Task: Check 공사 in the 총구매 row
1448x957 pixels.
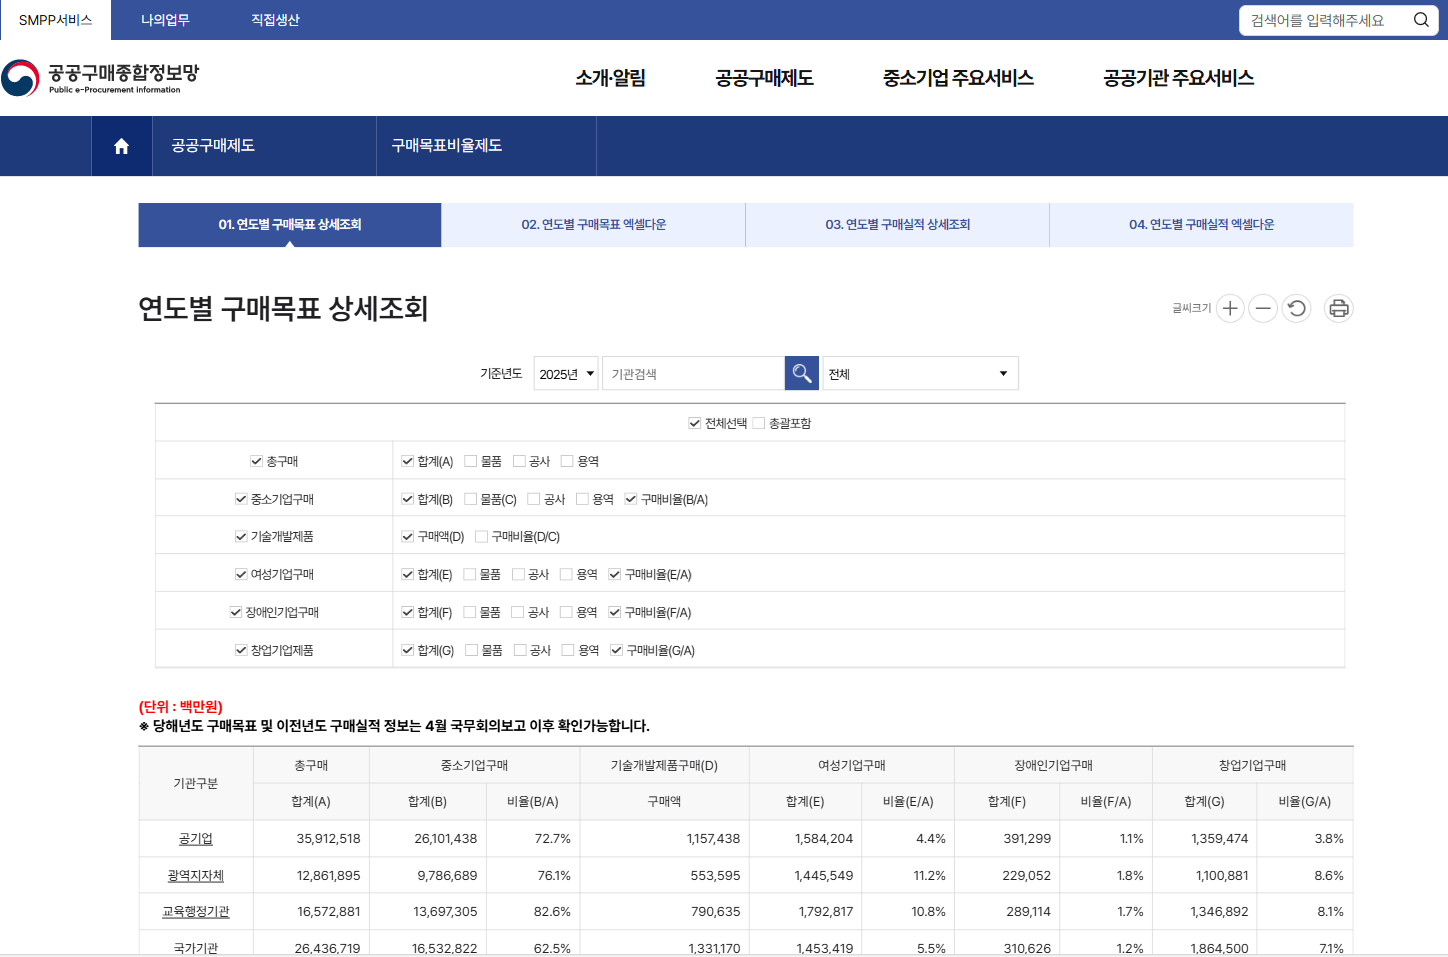Action: 519,461
